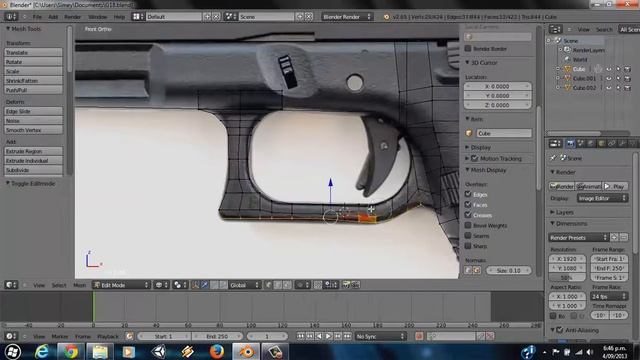Enable the Sharp overlay checkbox
This screenshot has width=640, height=360.
pyautogui.click(x=468, y=246)
